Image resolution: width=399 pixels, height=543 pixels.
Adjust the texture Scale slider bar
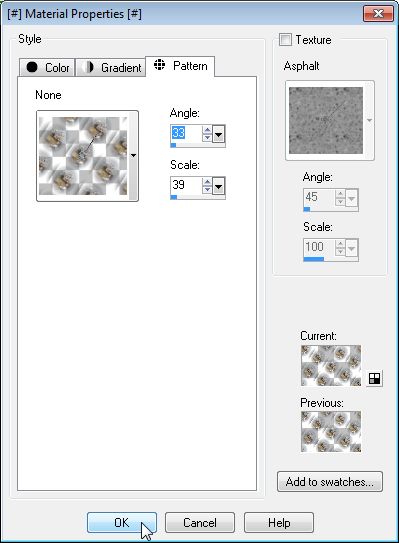(331, 259)
